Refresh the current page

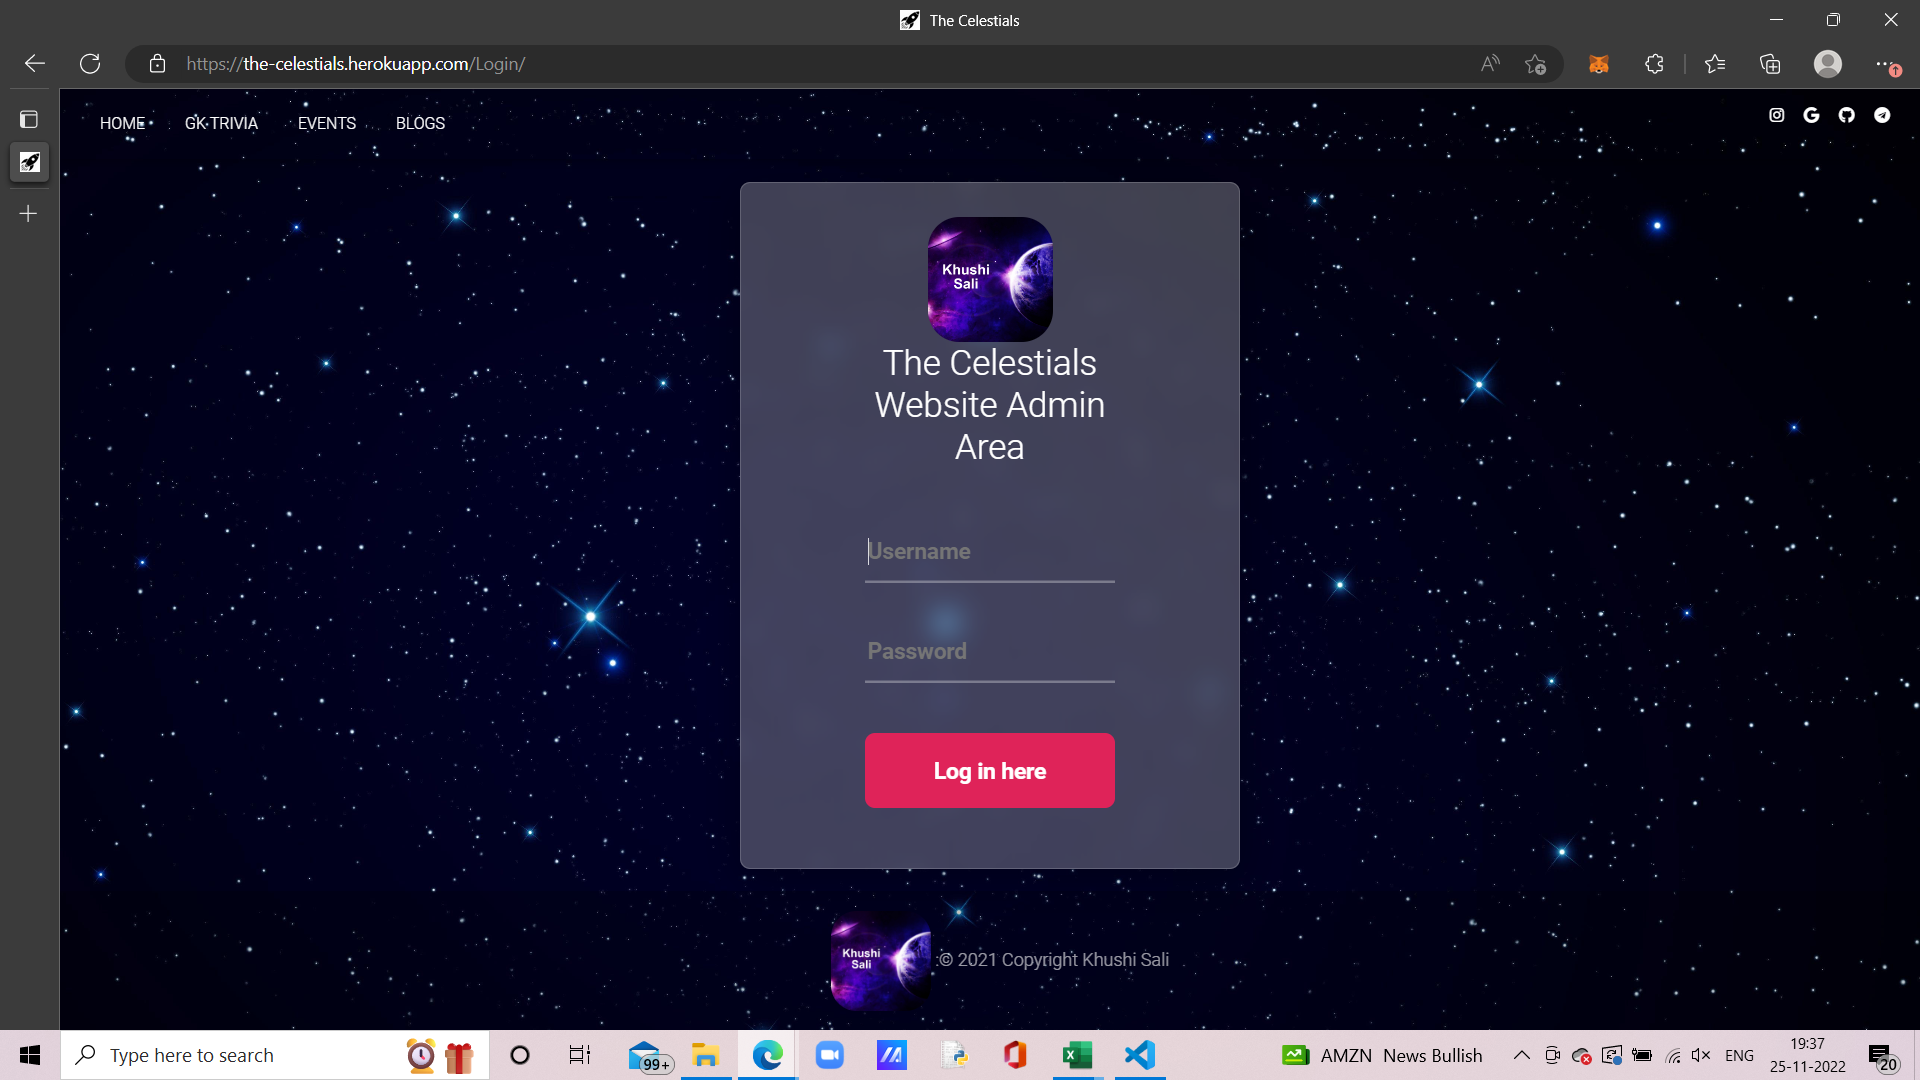90,64
